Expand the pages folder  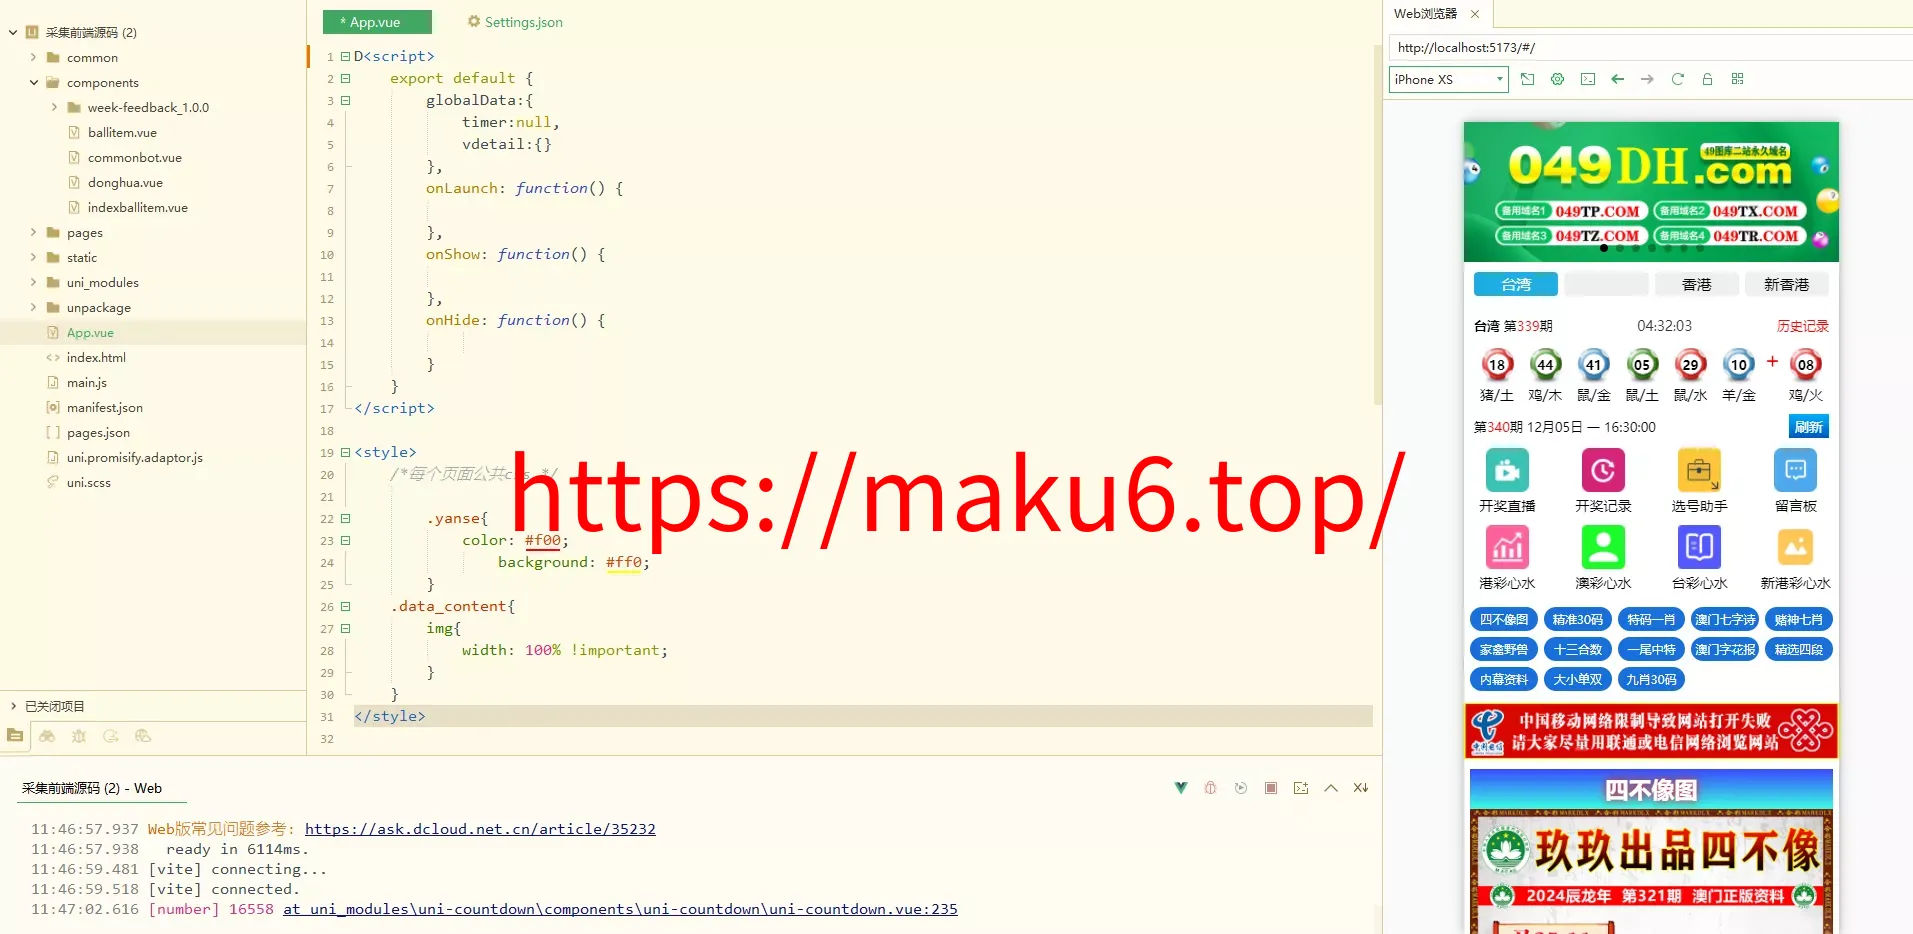click(x=33, y=233)
